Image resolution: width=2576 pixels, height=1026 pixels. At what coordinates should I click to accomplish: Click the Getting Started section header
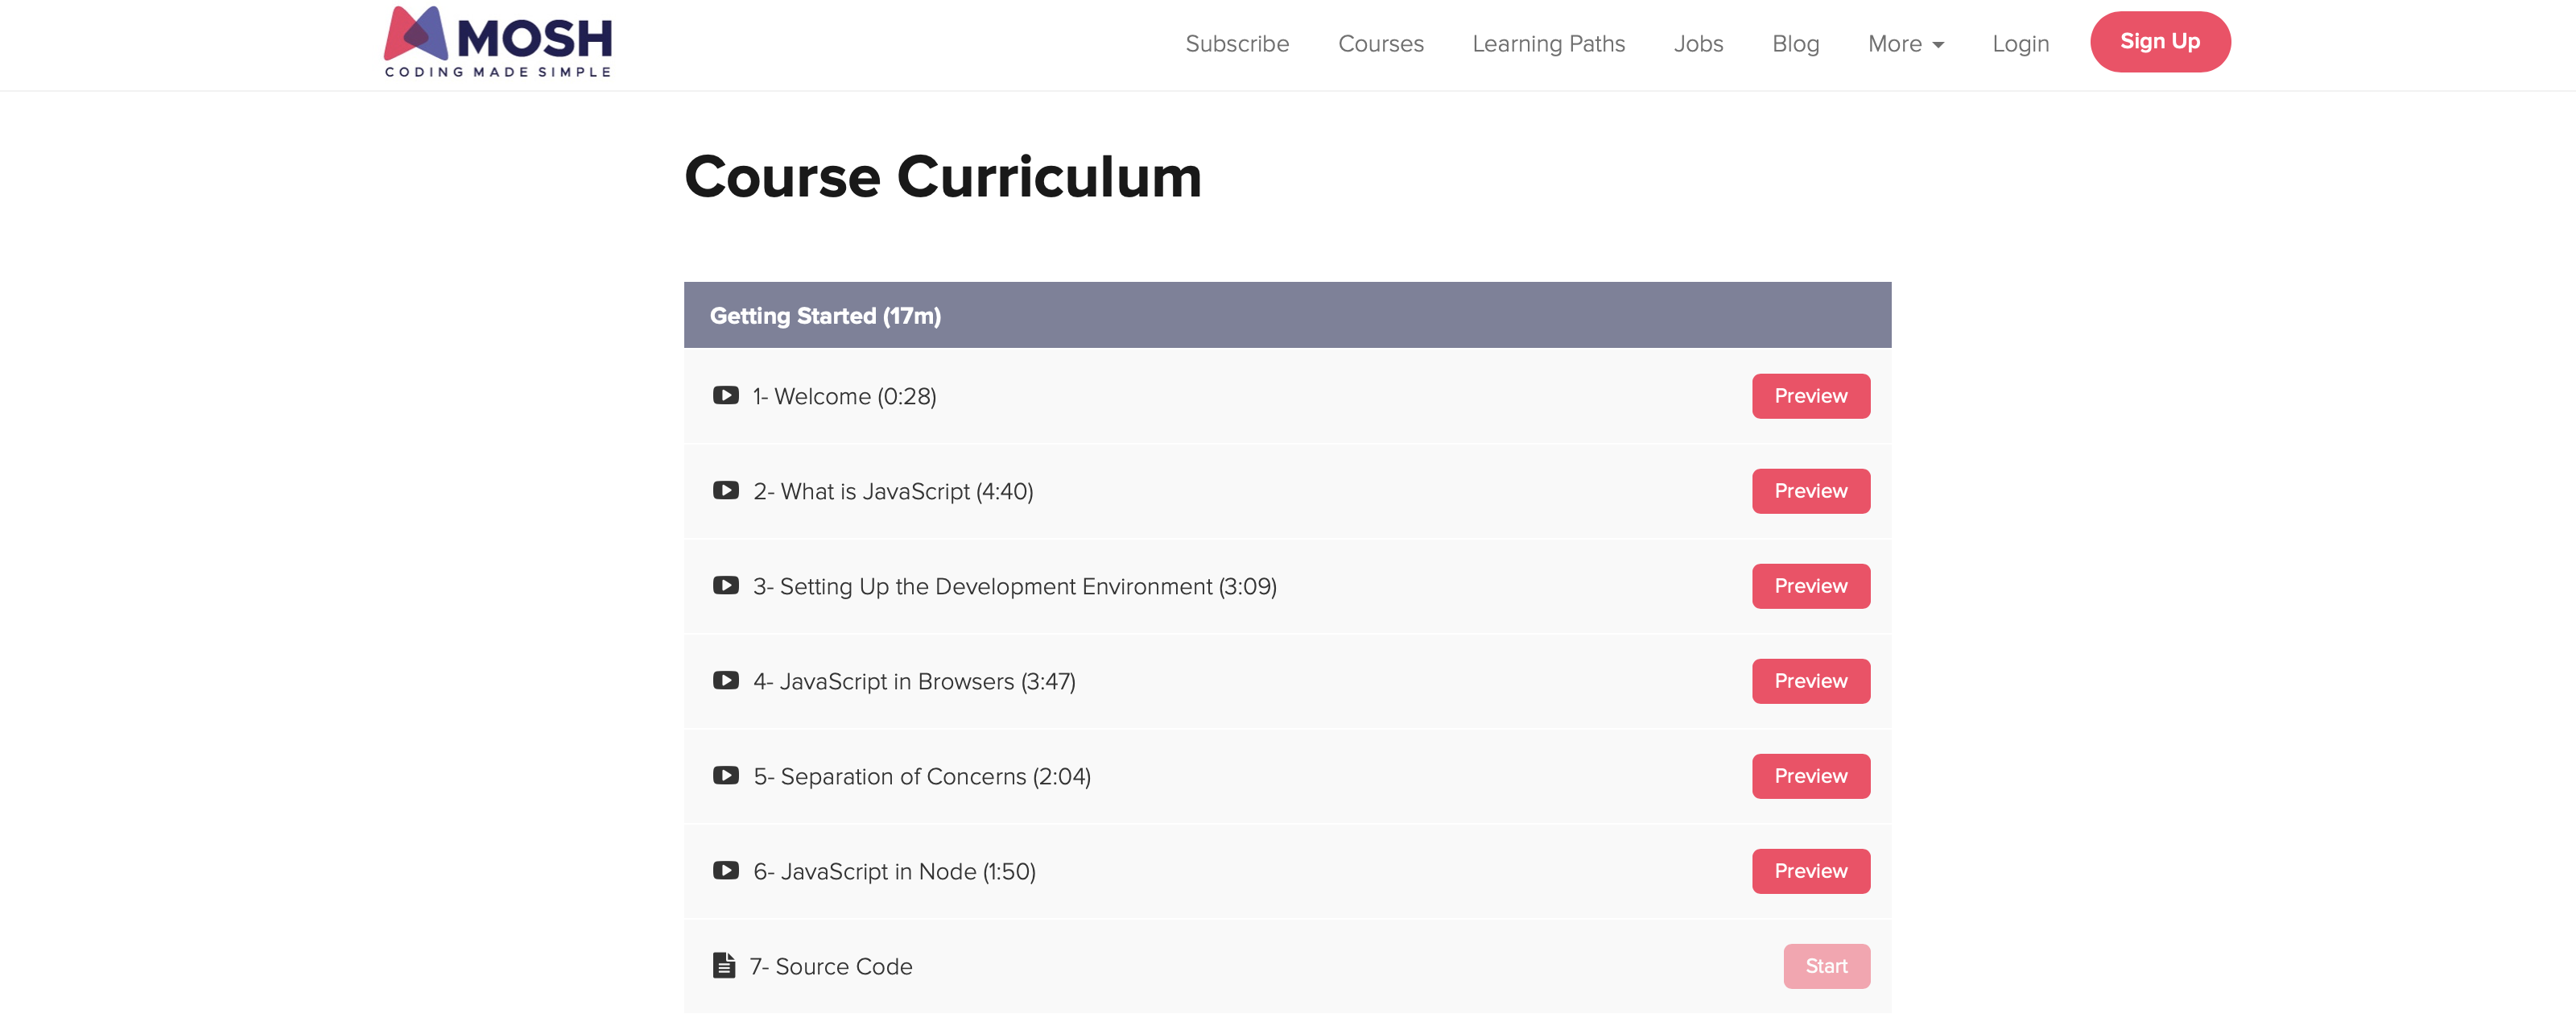tap(1287, 316)
